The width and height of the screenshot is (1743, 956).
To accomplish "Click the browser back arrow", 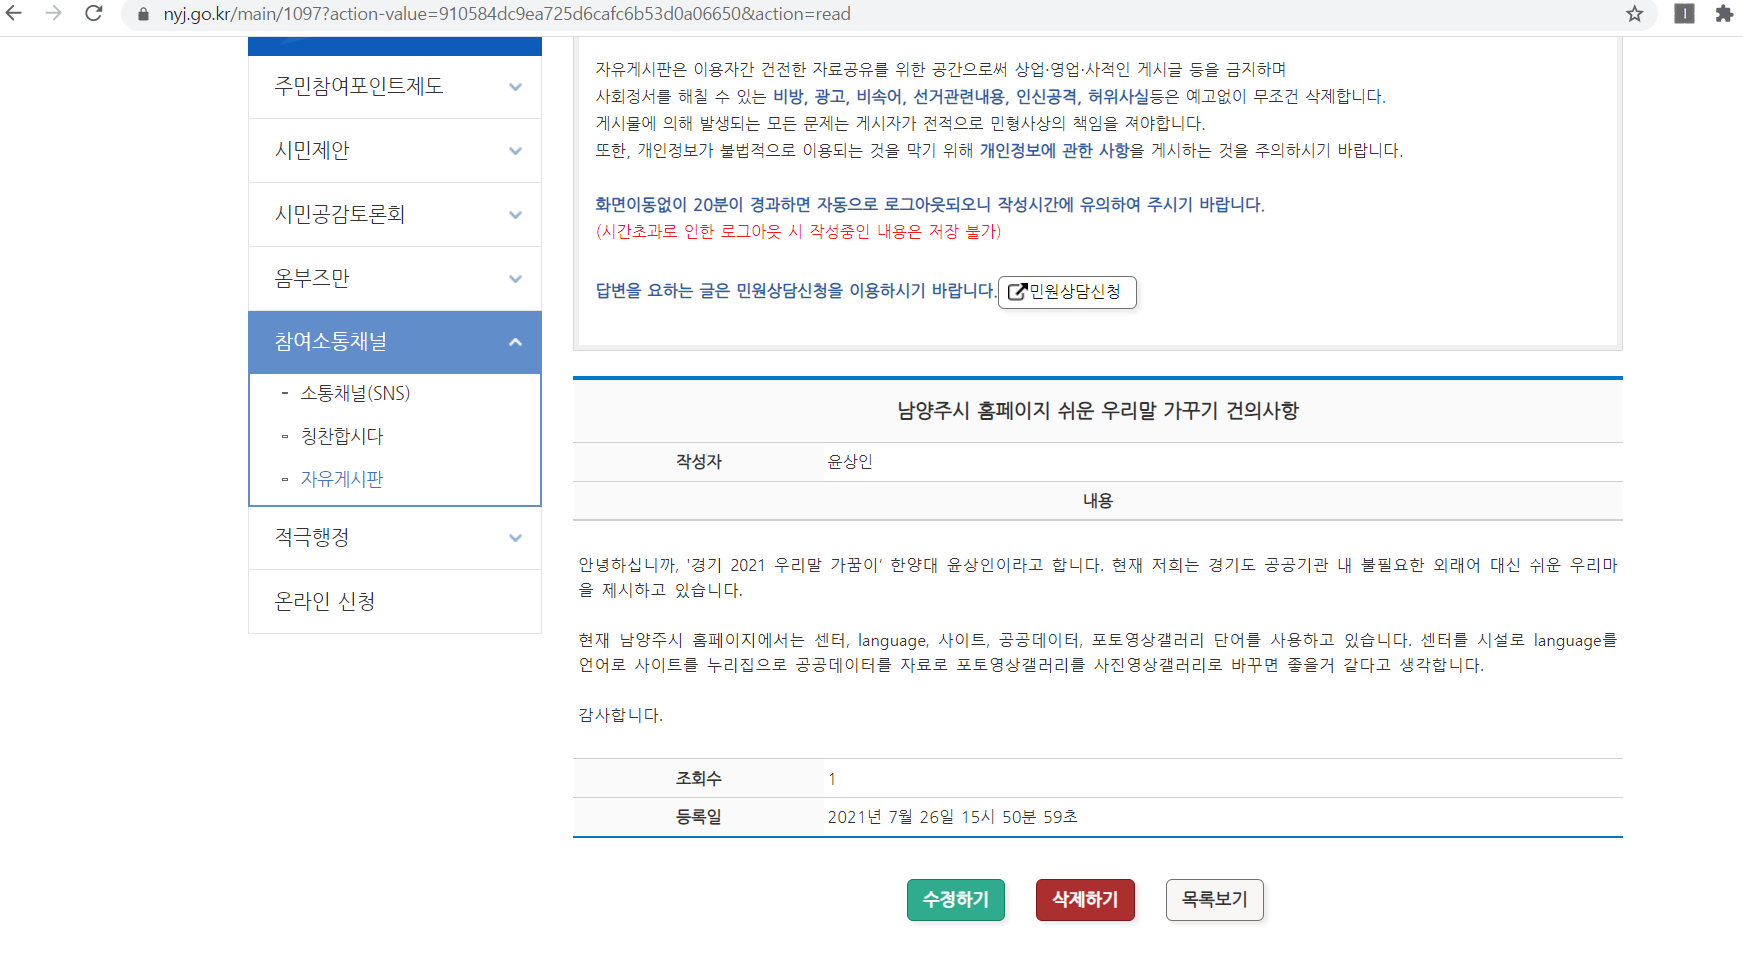I will [x=14, y=13].
